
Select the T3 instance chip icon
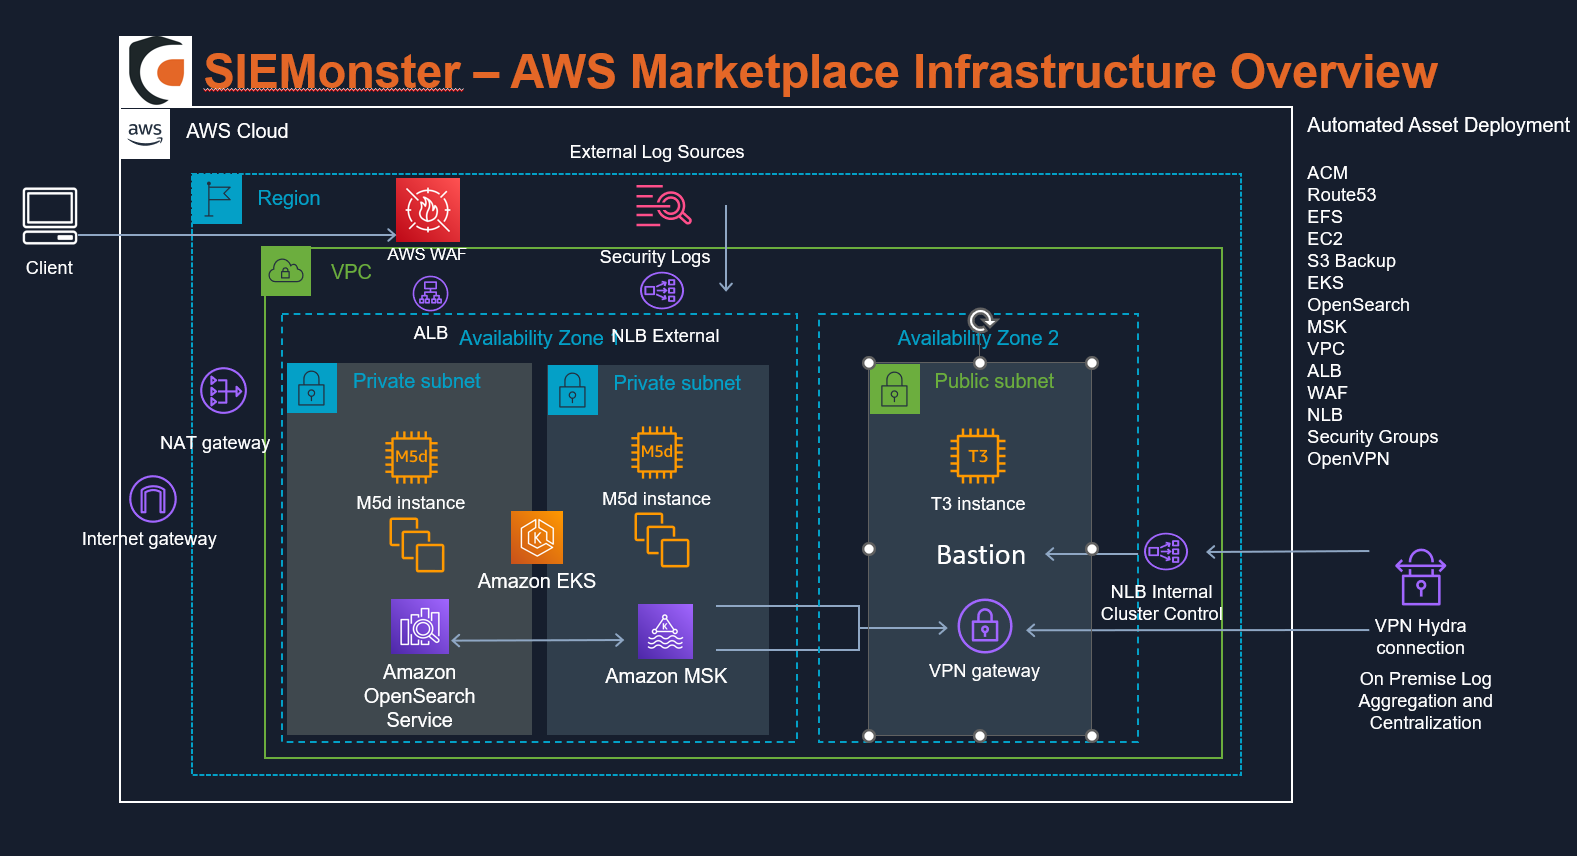point(977,456)
